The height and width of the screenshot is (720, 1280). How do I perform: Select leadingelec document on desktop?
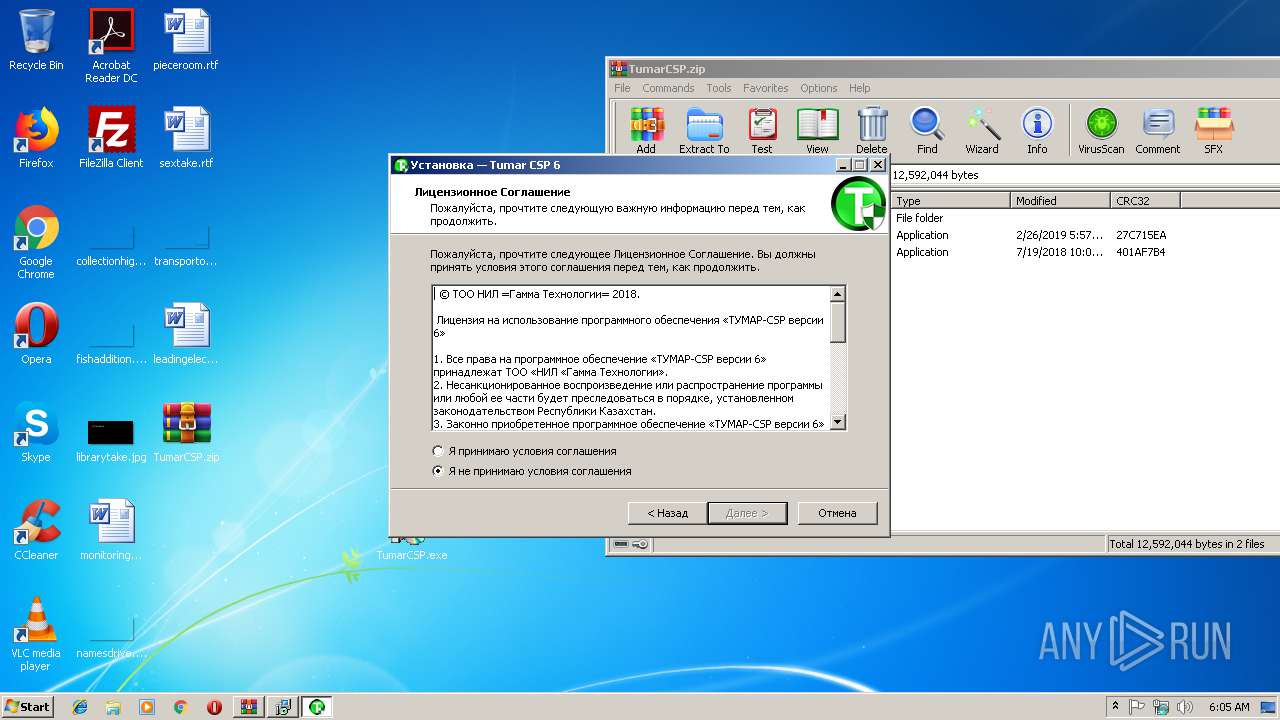[186, 334]
